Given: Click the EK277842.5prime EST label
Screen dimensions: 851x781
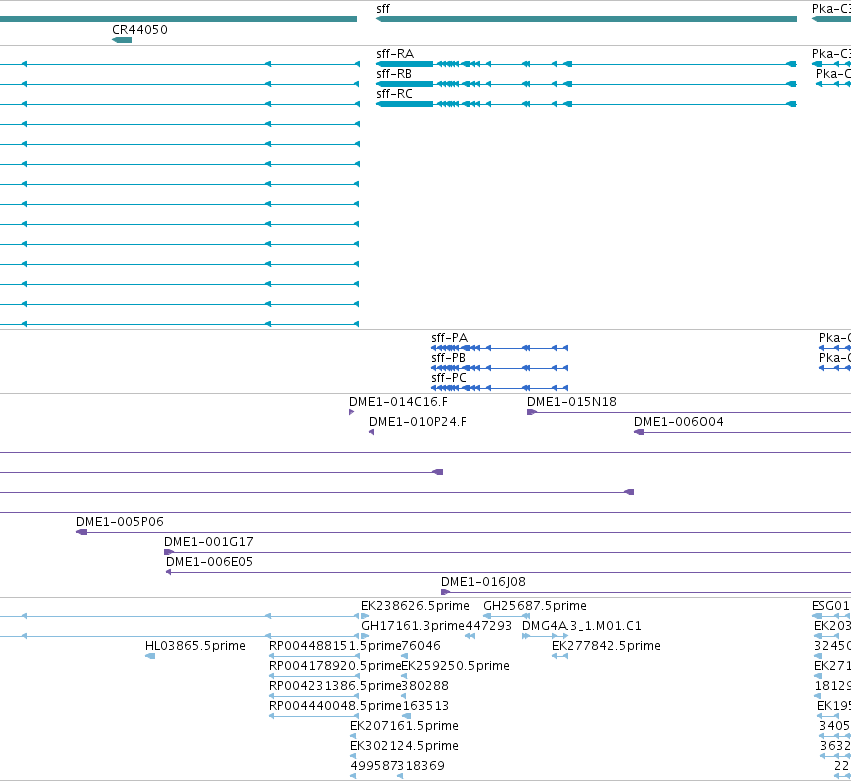Looking at the screenshot, I should point(606,646).
